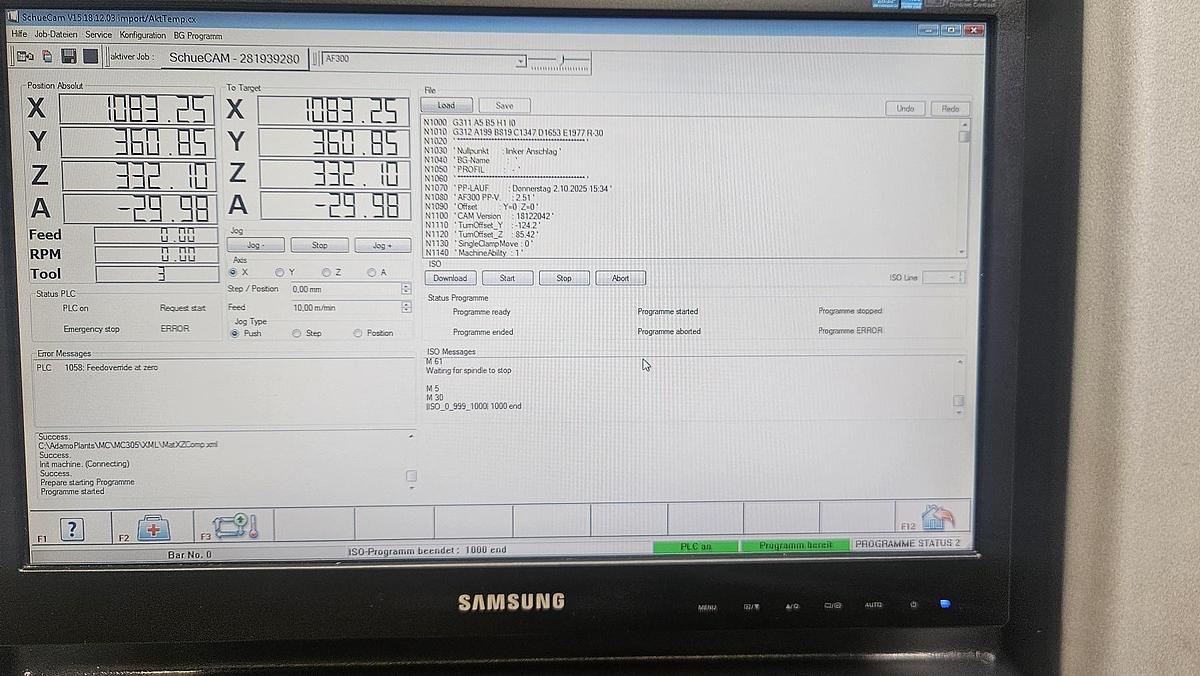Click the Jog + button
Viewport: 1200px width, 676px height.
pos(383,245)
